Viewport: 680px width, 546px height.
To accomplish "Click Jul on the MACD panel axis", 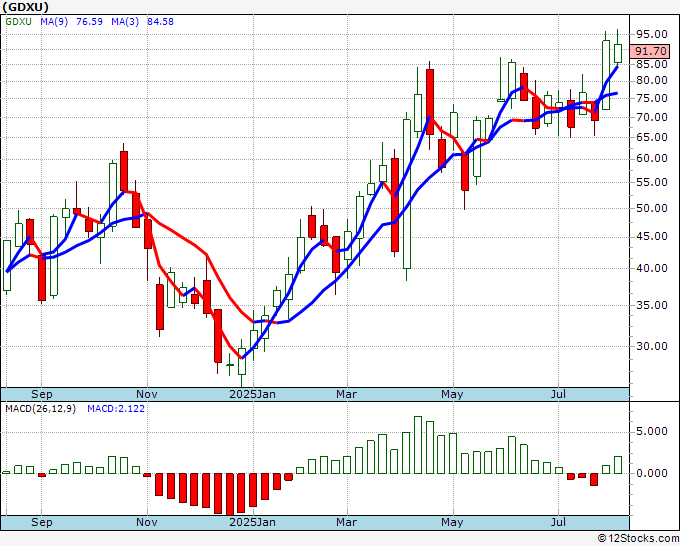I will (x=559, y=522).
